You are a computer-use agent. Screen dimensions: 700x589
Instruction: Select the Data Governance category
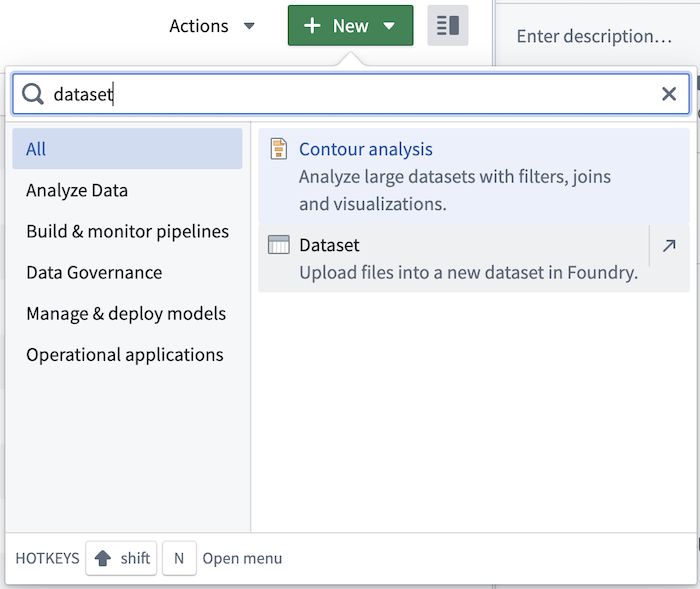(127, 272)
